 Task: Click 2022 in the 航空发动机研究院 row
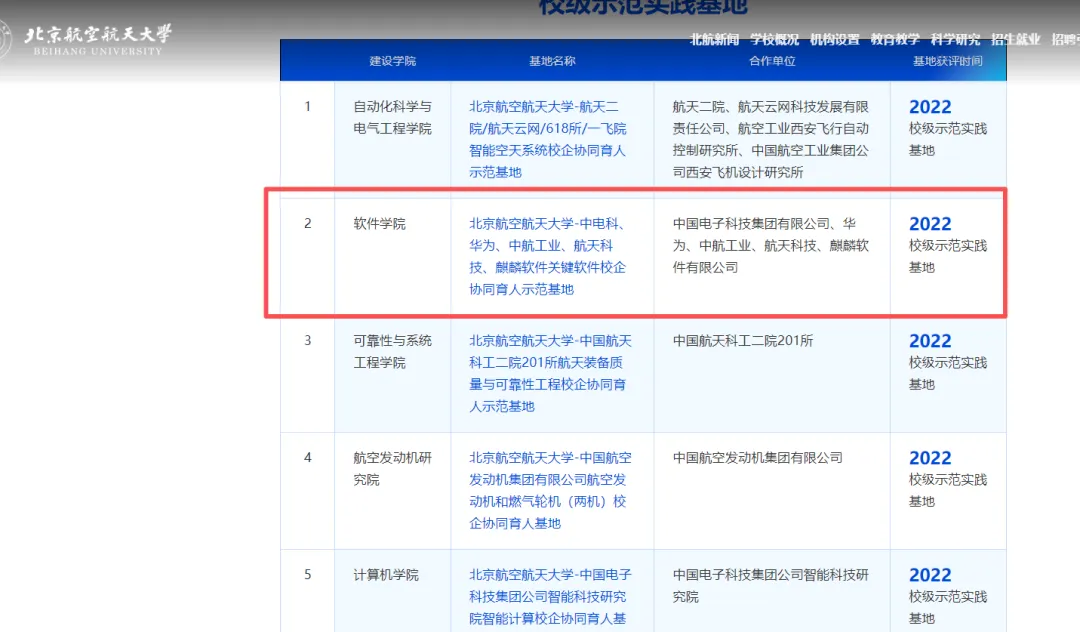pyautogui.click(x=930, y=458)
